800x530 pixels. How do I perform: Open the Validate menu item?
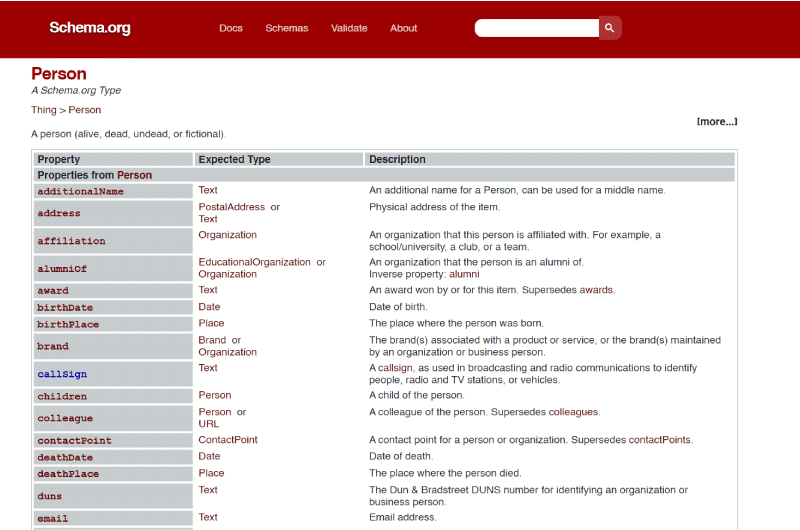click(349, 29)
